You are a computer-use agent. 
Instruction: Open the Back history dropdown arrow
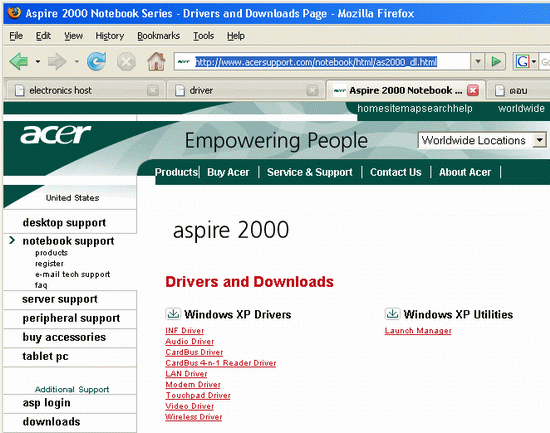tap(38, 62)
